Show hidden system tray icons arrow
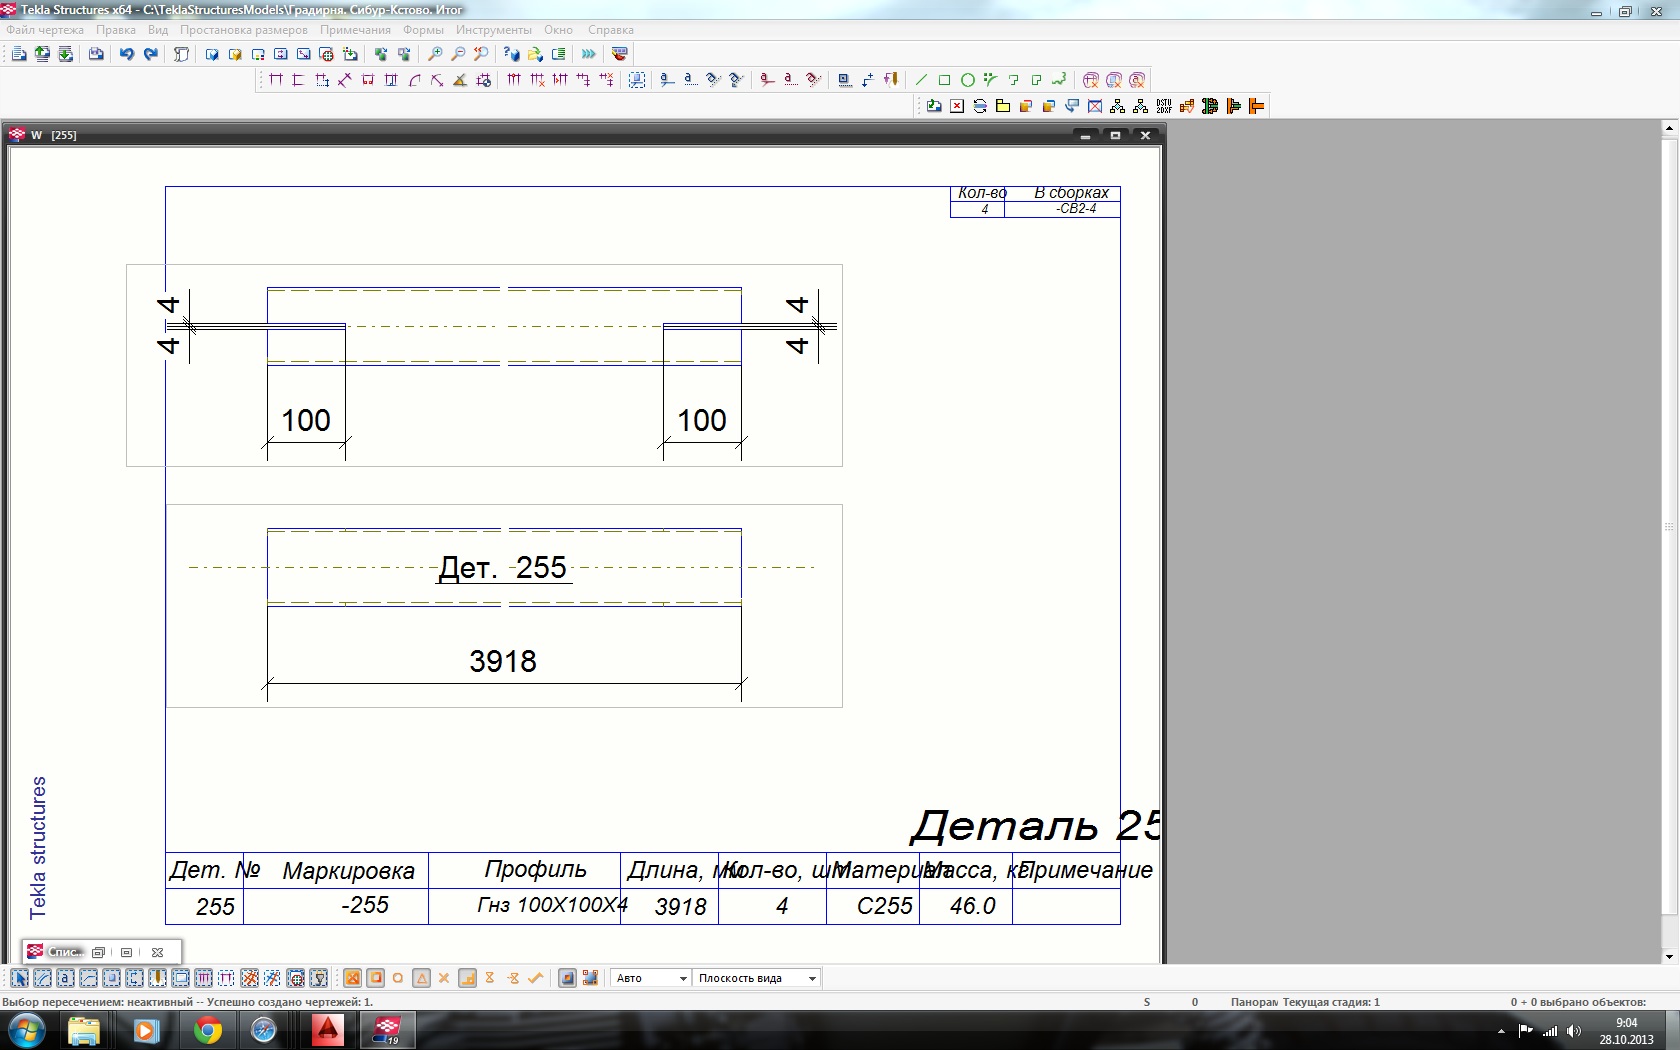This screenshot has height=1050, width=1680. coord(1500,1031)
